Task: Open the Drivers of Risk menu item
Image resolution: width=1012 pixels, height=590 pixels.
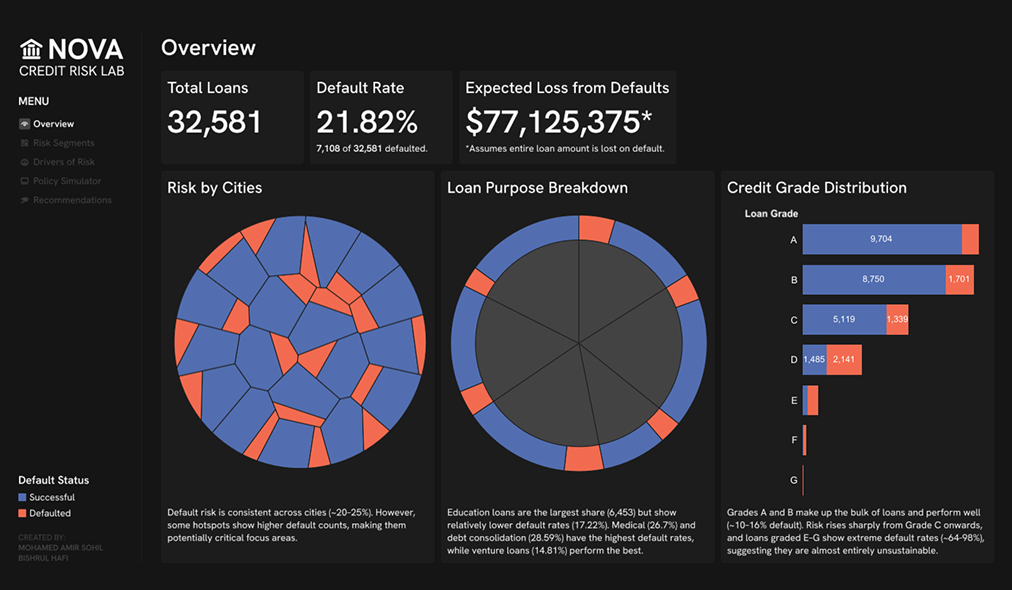Action: tap(63, 162)
